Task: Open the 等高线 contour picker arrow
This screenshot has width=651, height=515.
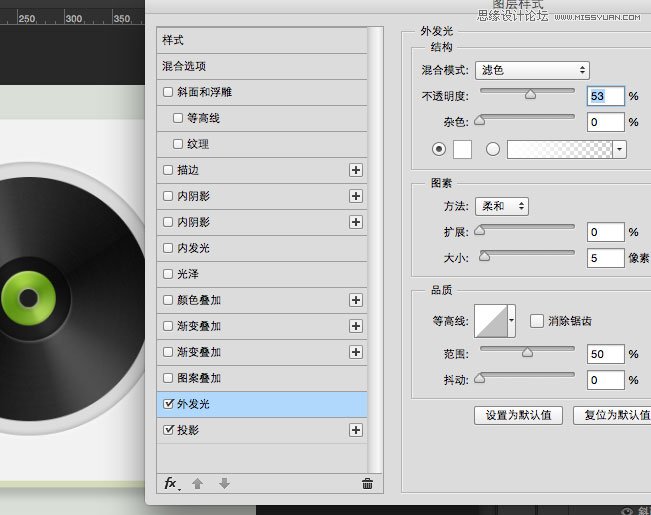Action: [512, 321]
